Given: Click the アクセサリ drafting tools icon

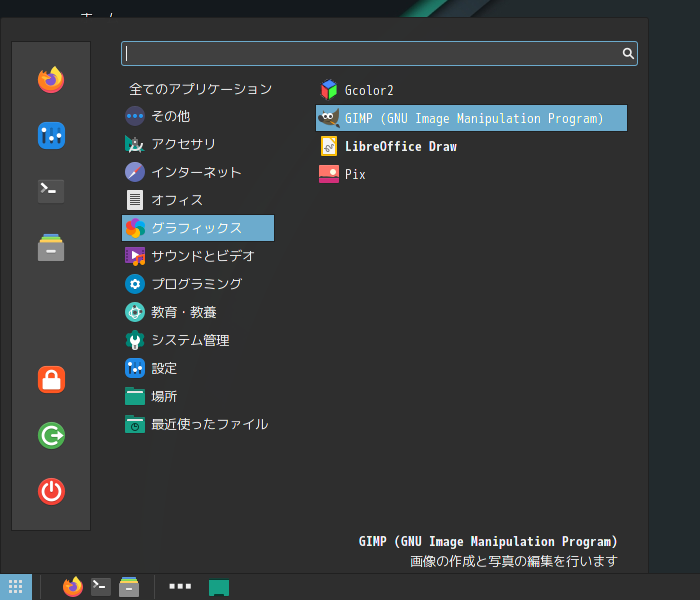Looking at the screenshot, I should [x=134, y=144].
